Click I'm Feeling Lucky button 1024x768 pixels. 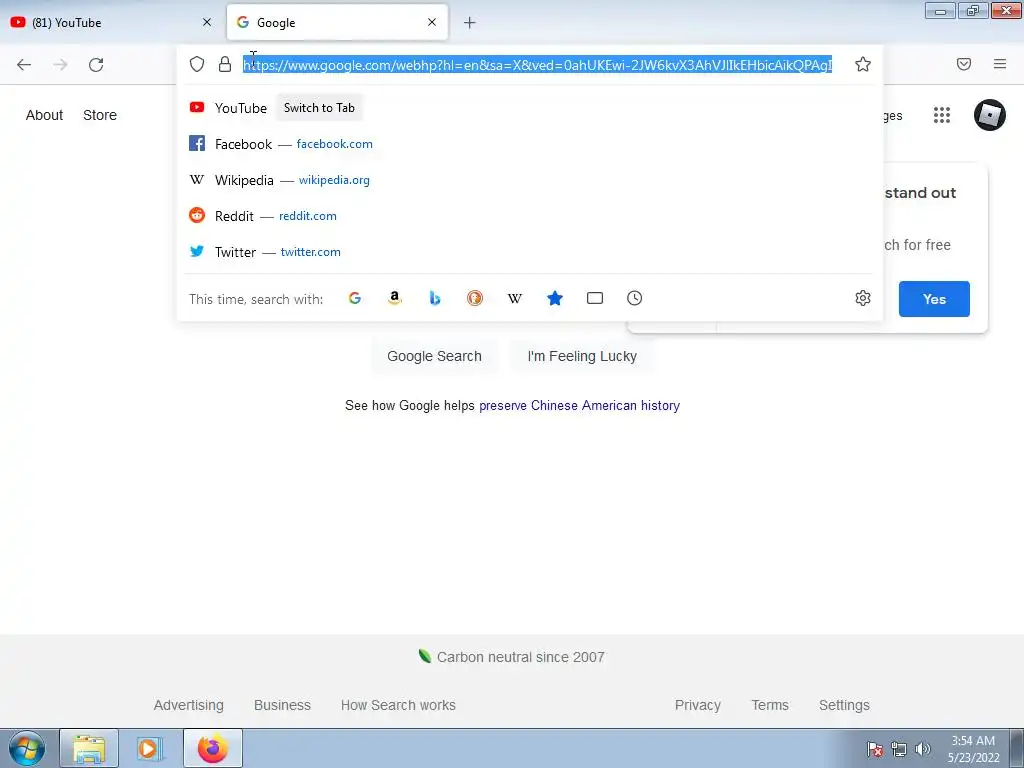(x=582, y=356)
